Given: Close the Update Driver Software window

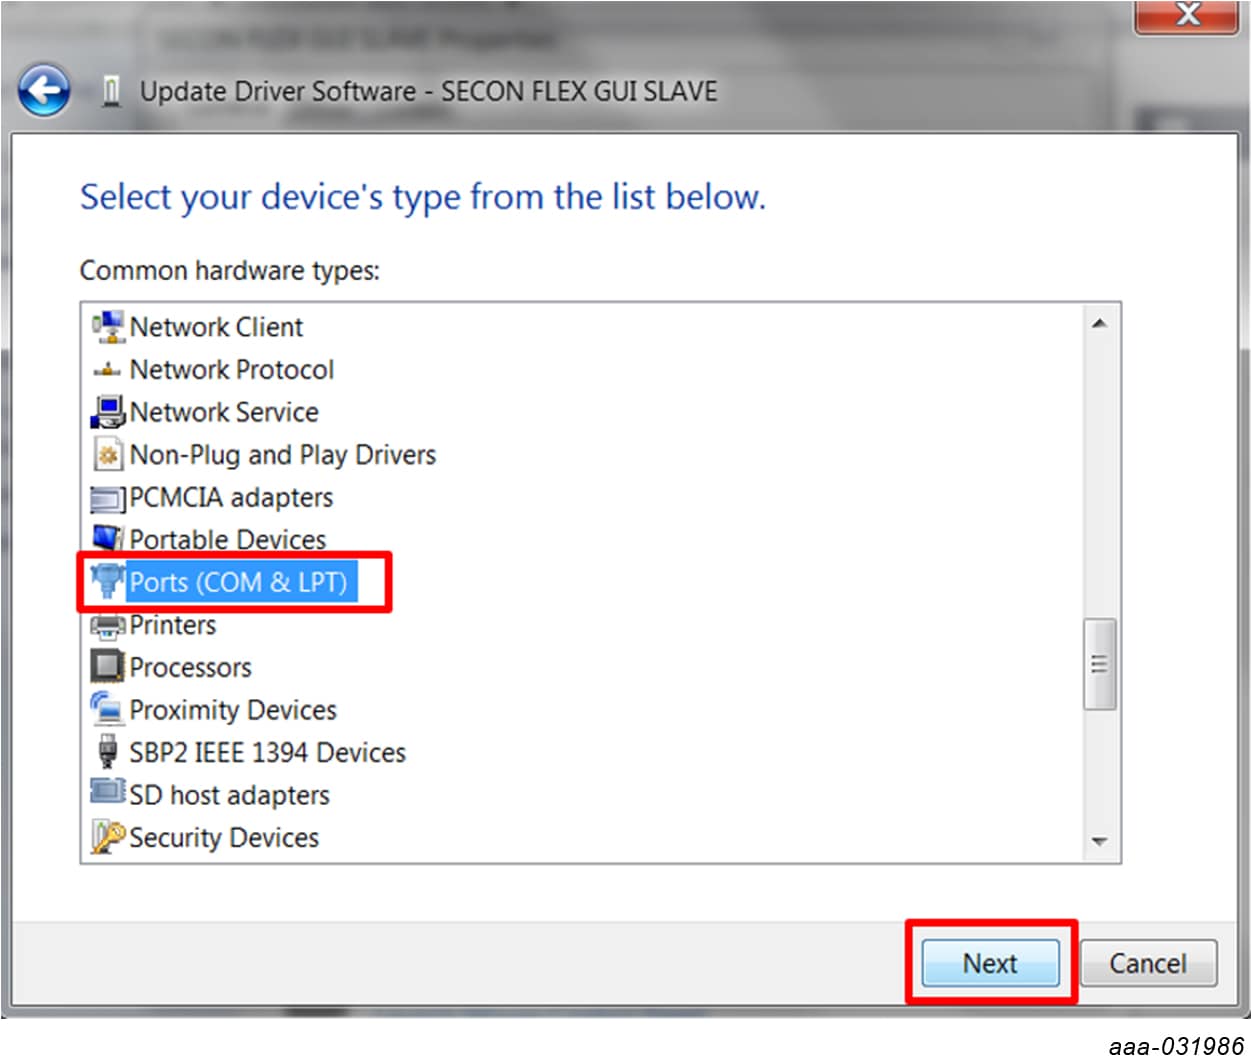Looking at the screenshot, I should coord(1186,15).
